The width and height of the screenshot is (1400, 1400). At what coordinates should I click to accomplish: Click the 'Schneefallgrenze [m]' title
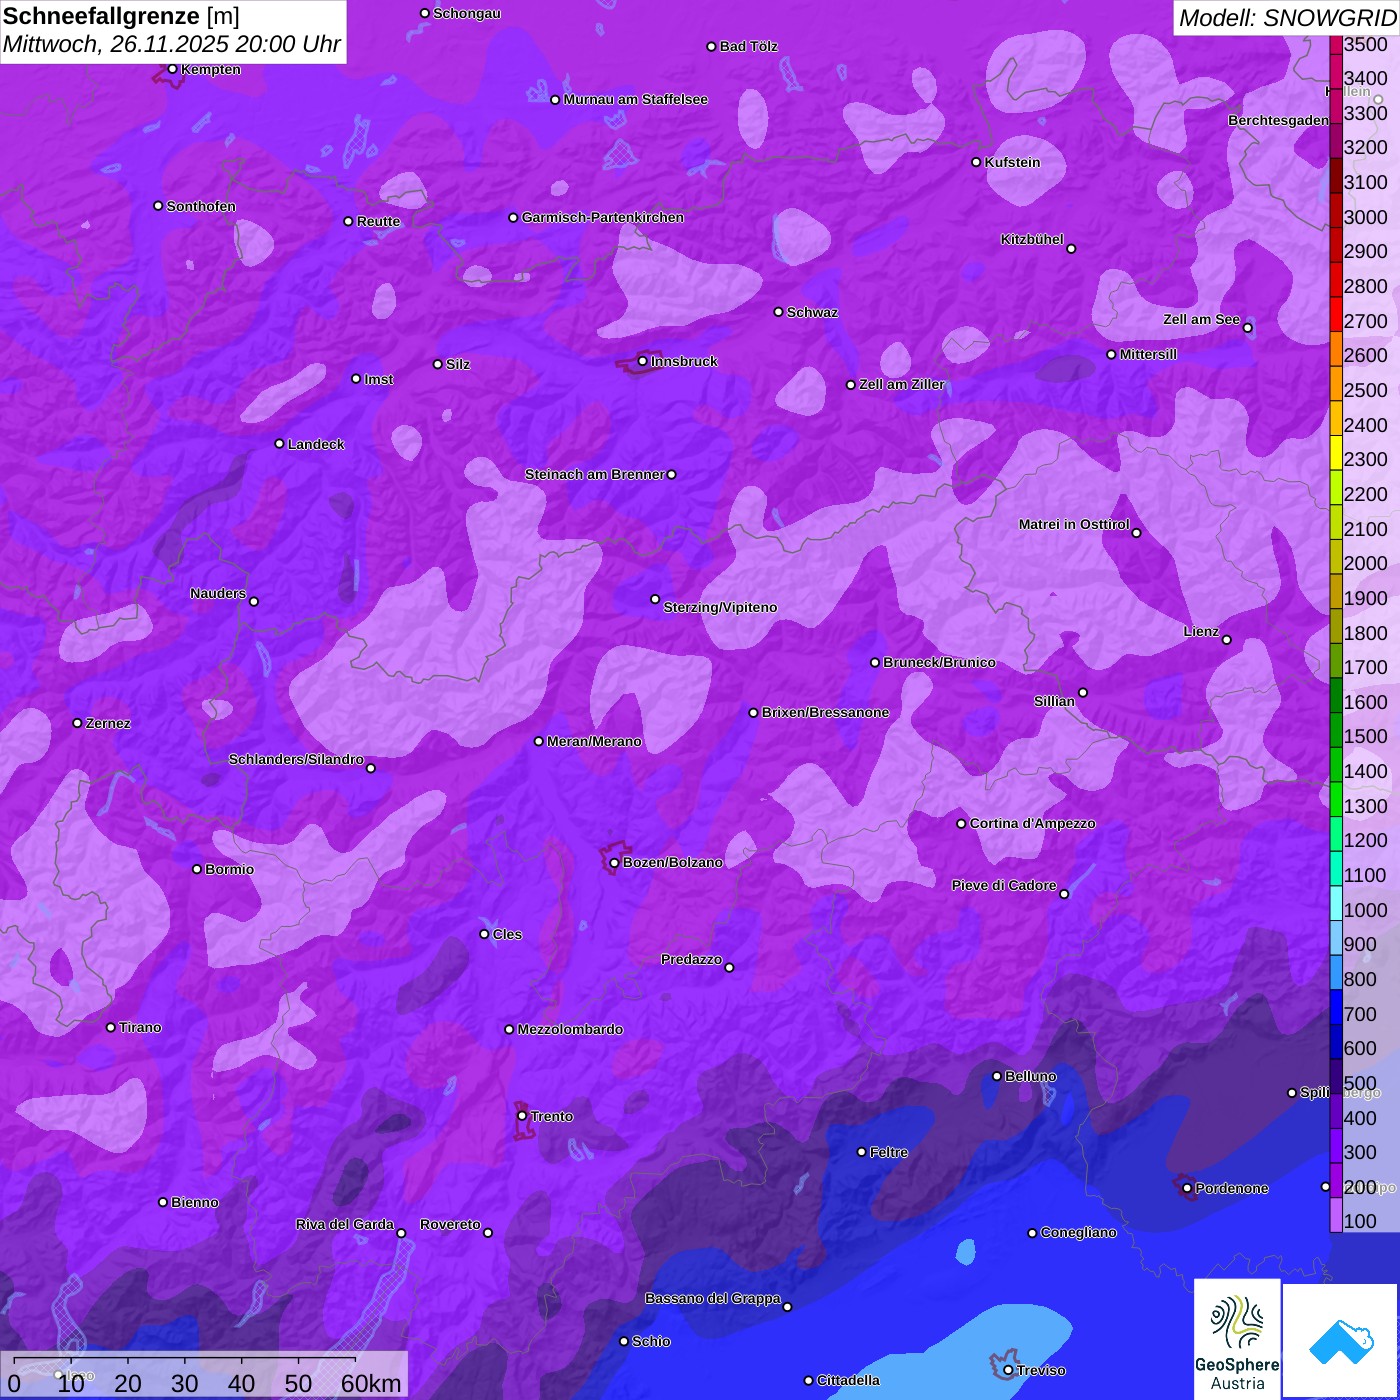pos(121,16)
